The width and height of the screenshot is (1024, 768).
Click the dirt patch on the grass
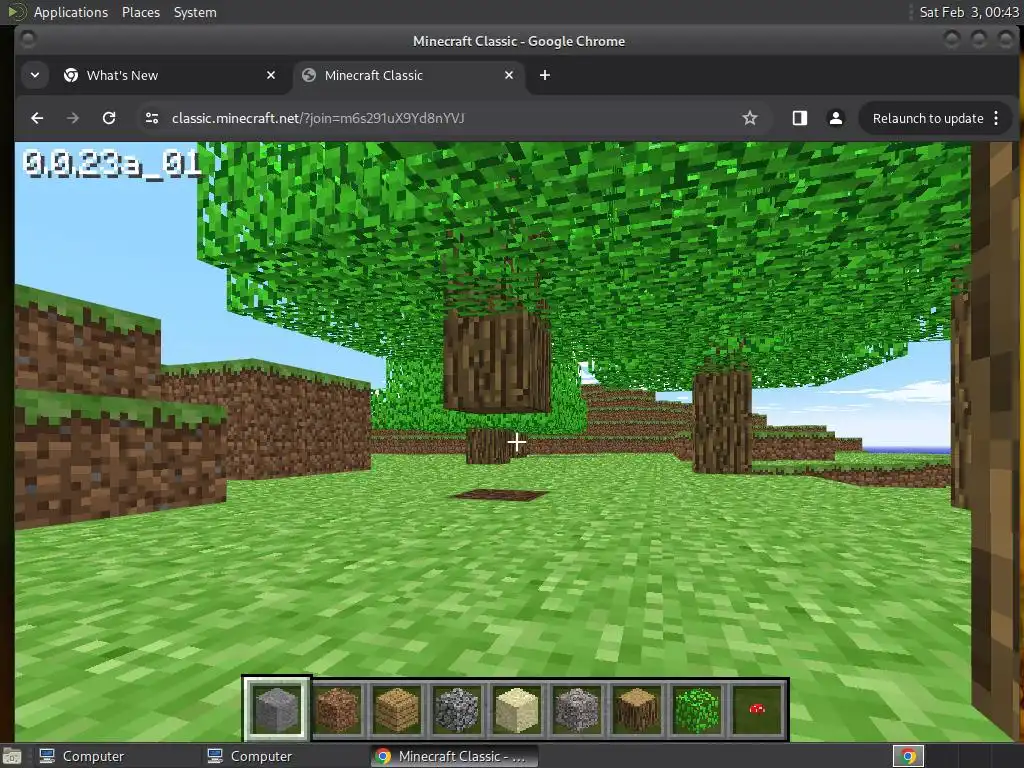tap(500, 495)
